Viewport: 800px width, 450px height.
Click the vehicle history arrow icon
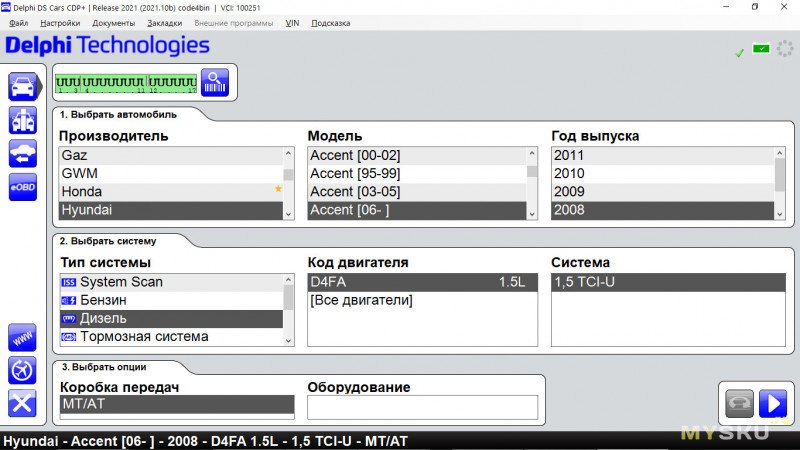tap(22, 154)
